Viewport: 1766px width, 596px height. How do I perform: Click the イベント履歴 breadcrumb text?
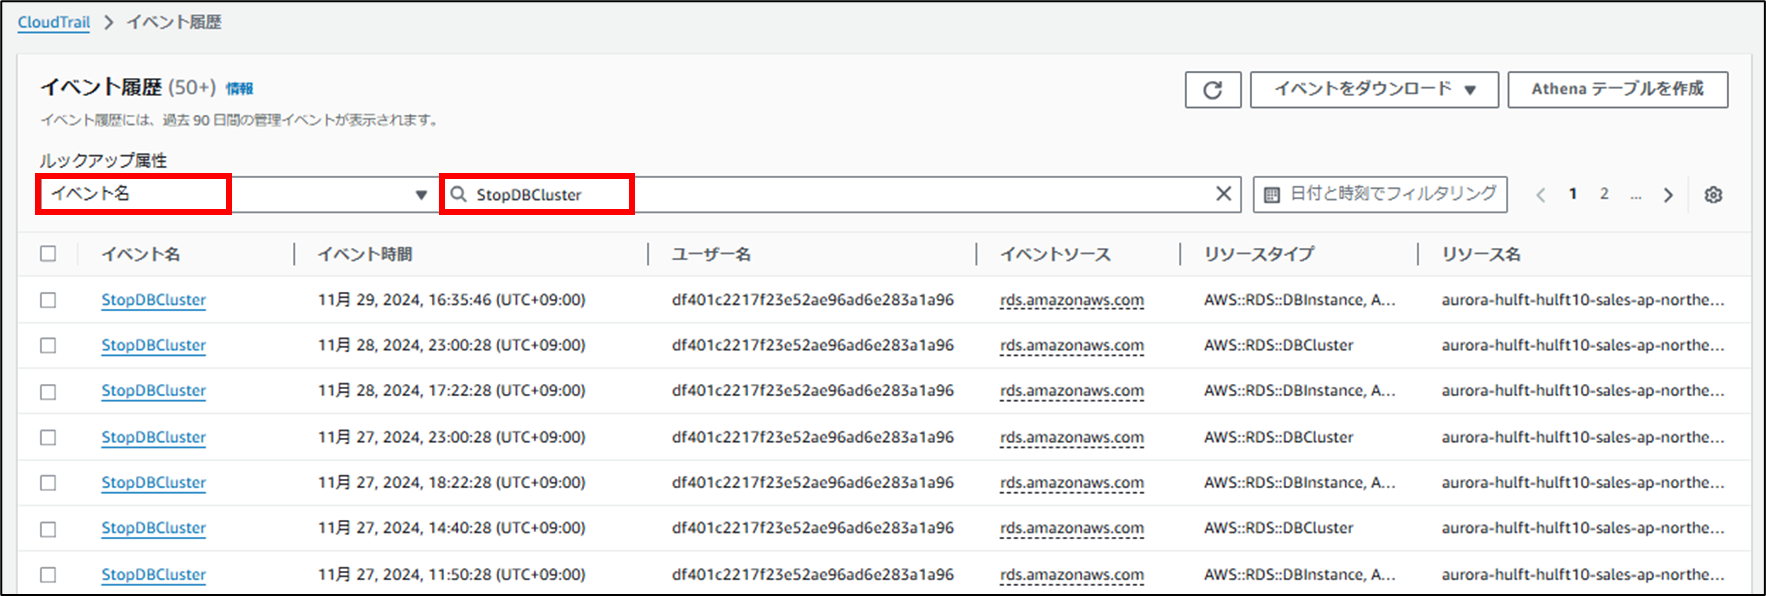click(x=174, y=22)
